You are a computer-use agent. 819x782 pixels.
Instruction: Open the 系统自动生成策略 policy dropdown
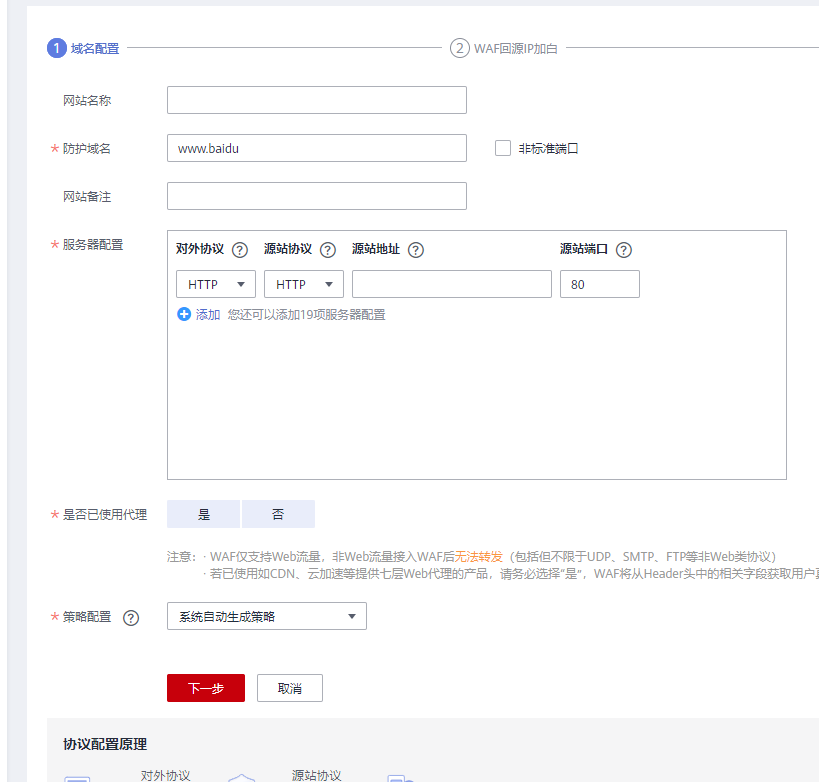[x=267, y=616]
